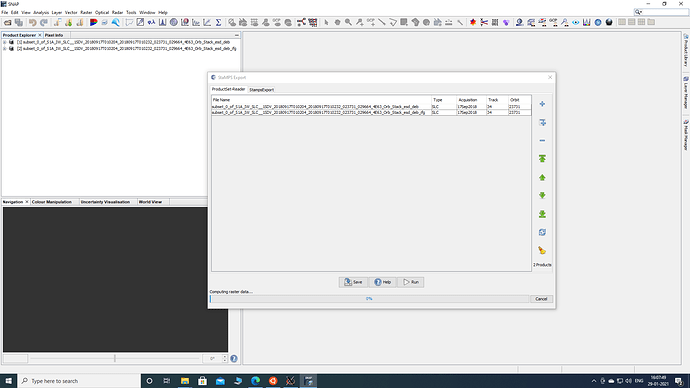Open navigation panel help question icon
The height and width of the screenshot is (388, 690).
[234, 359]
